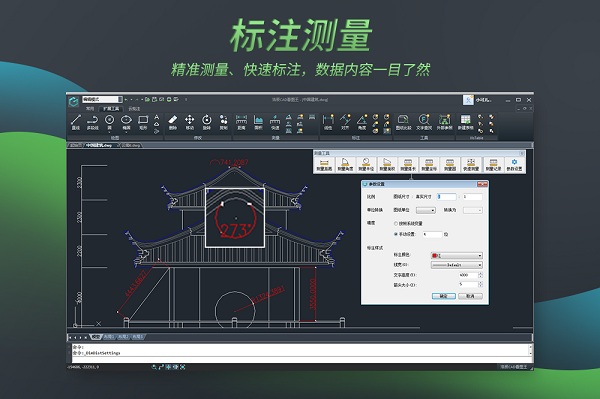Open the 线宽 Default dropdown
Screen dimensions: 600x399
457,265
